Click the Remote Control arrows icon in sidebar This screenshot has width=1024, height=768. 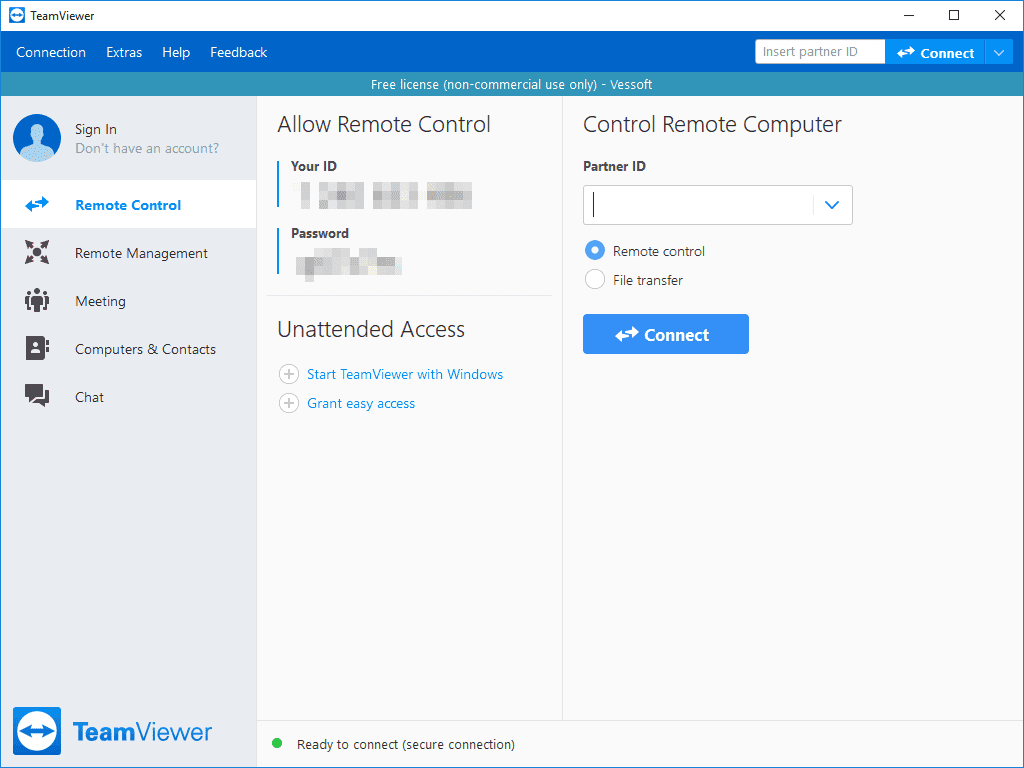pos(37,205)
